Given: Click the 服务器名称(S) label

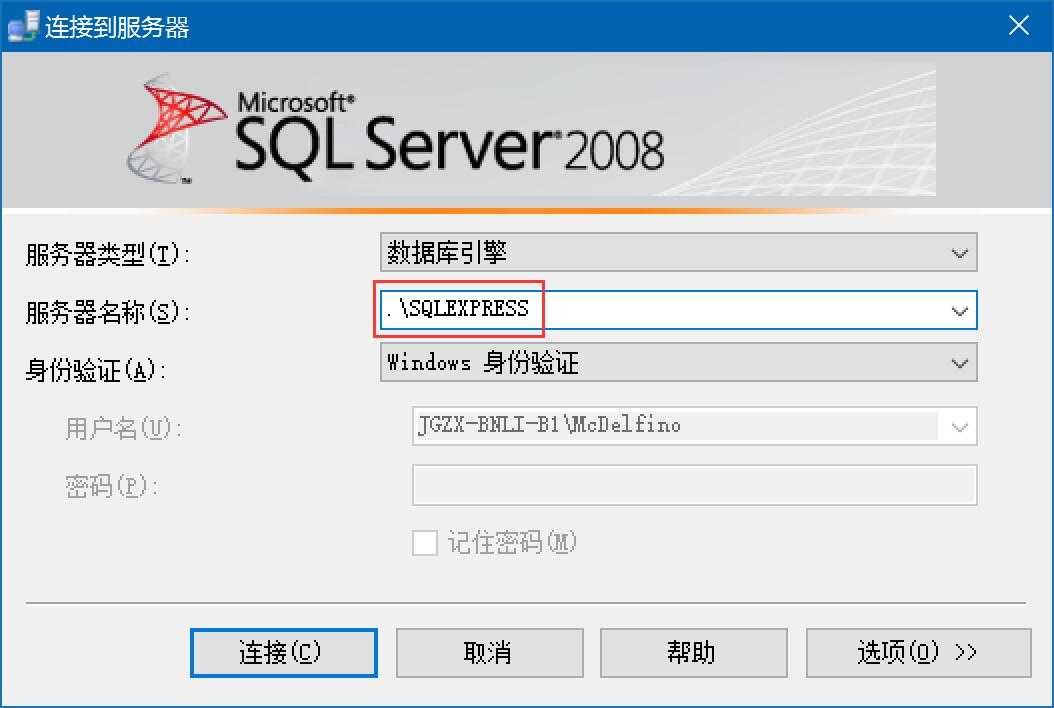Looking at the screenshot, I should point(108,312).
